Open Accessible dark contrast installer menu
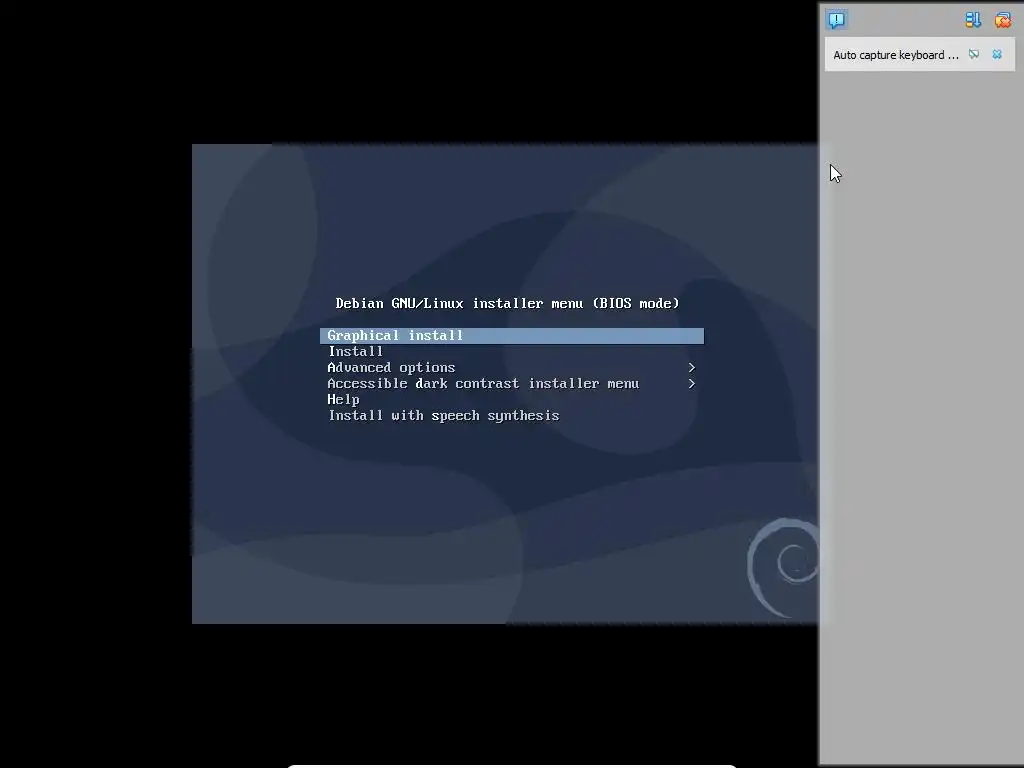Screen dimensions: 1024x768 point(512,383)
